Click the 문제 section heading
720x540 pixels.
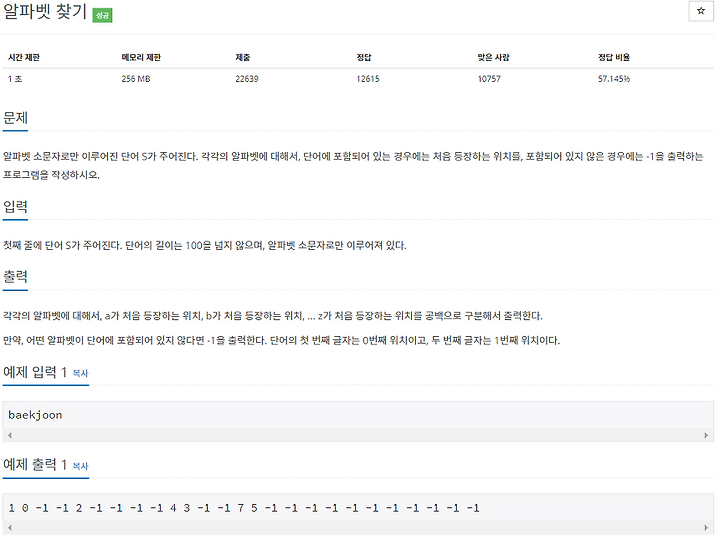(15, 118)
